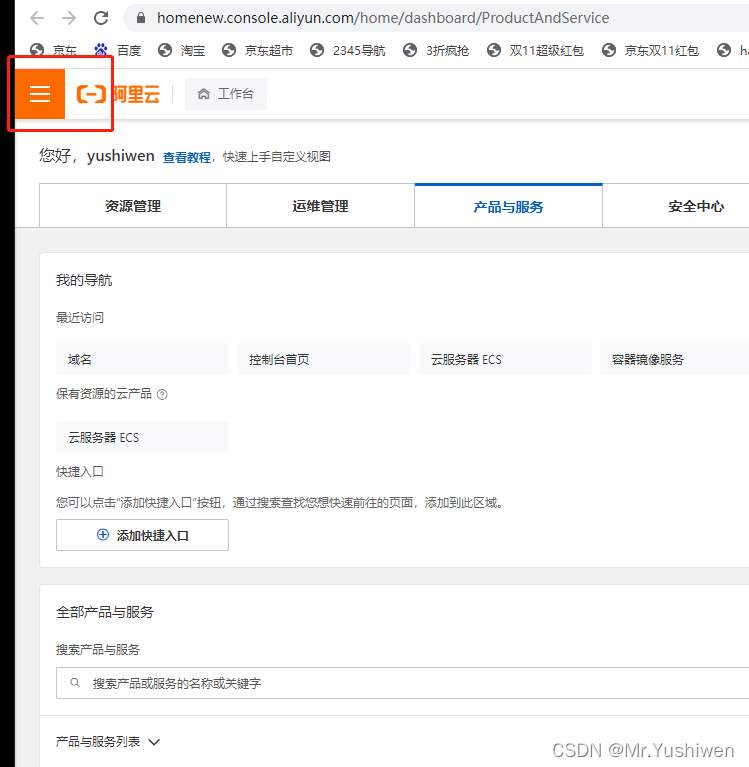Click the 搜索产品或服务 search field
Screen dimensions: 749x767
[400, 684]
